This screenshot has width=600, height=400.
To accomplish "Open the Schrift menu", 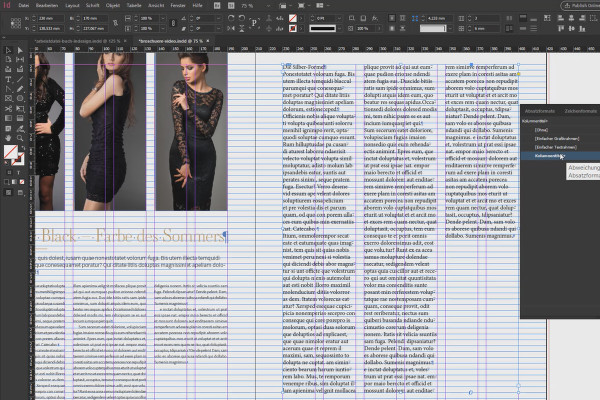I will point(92,5).
